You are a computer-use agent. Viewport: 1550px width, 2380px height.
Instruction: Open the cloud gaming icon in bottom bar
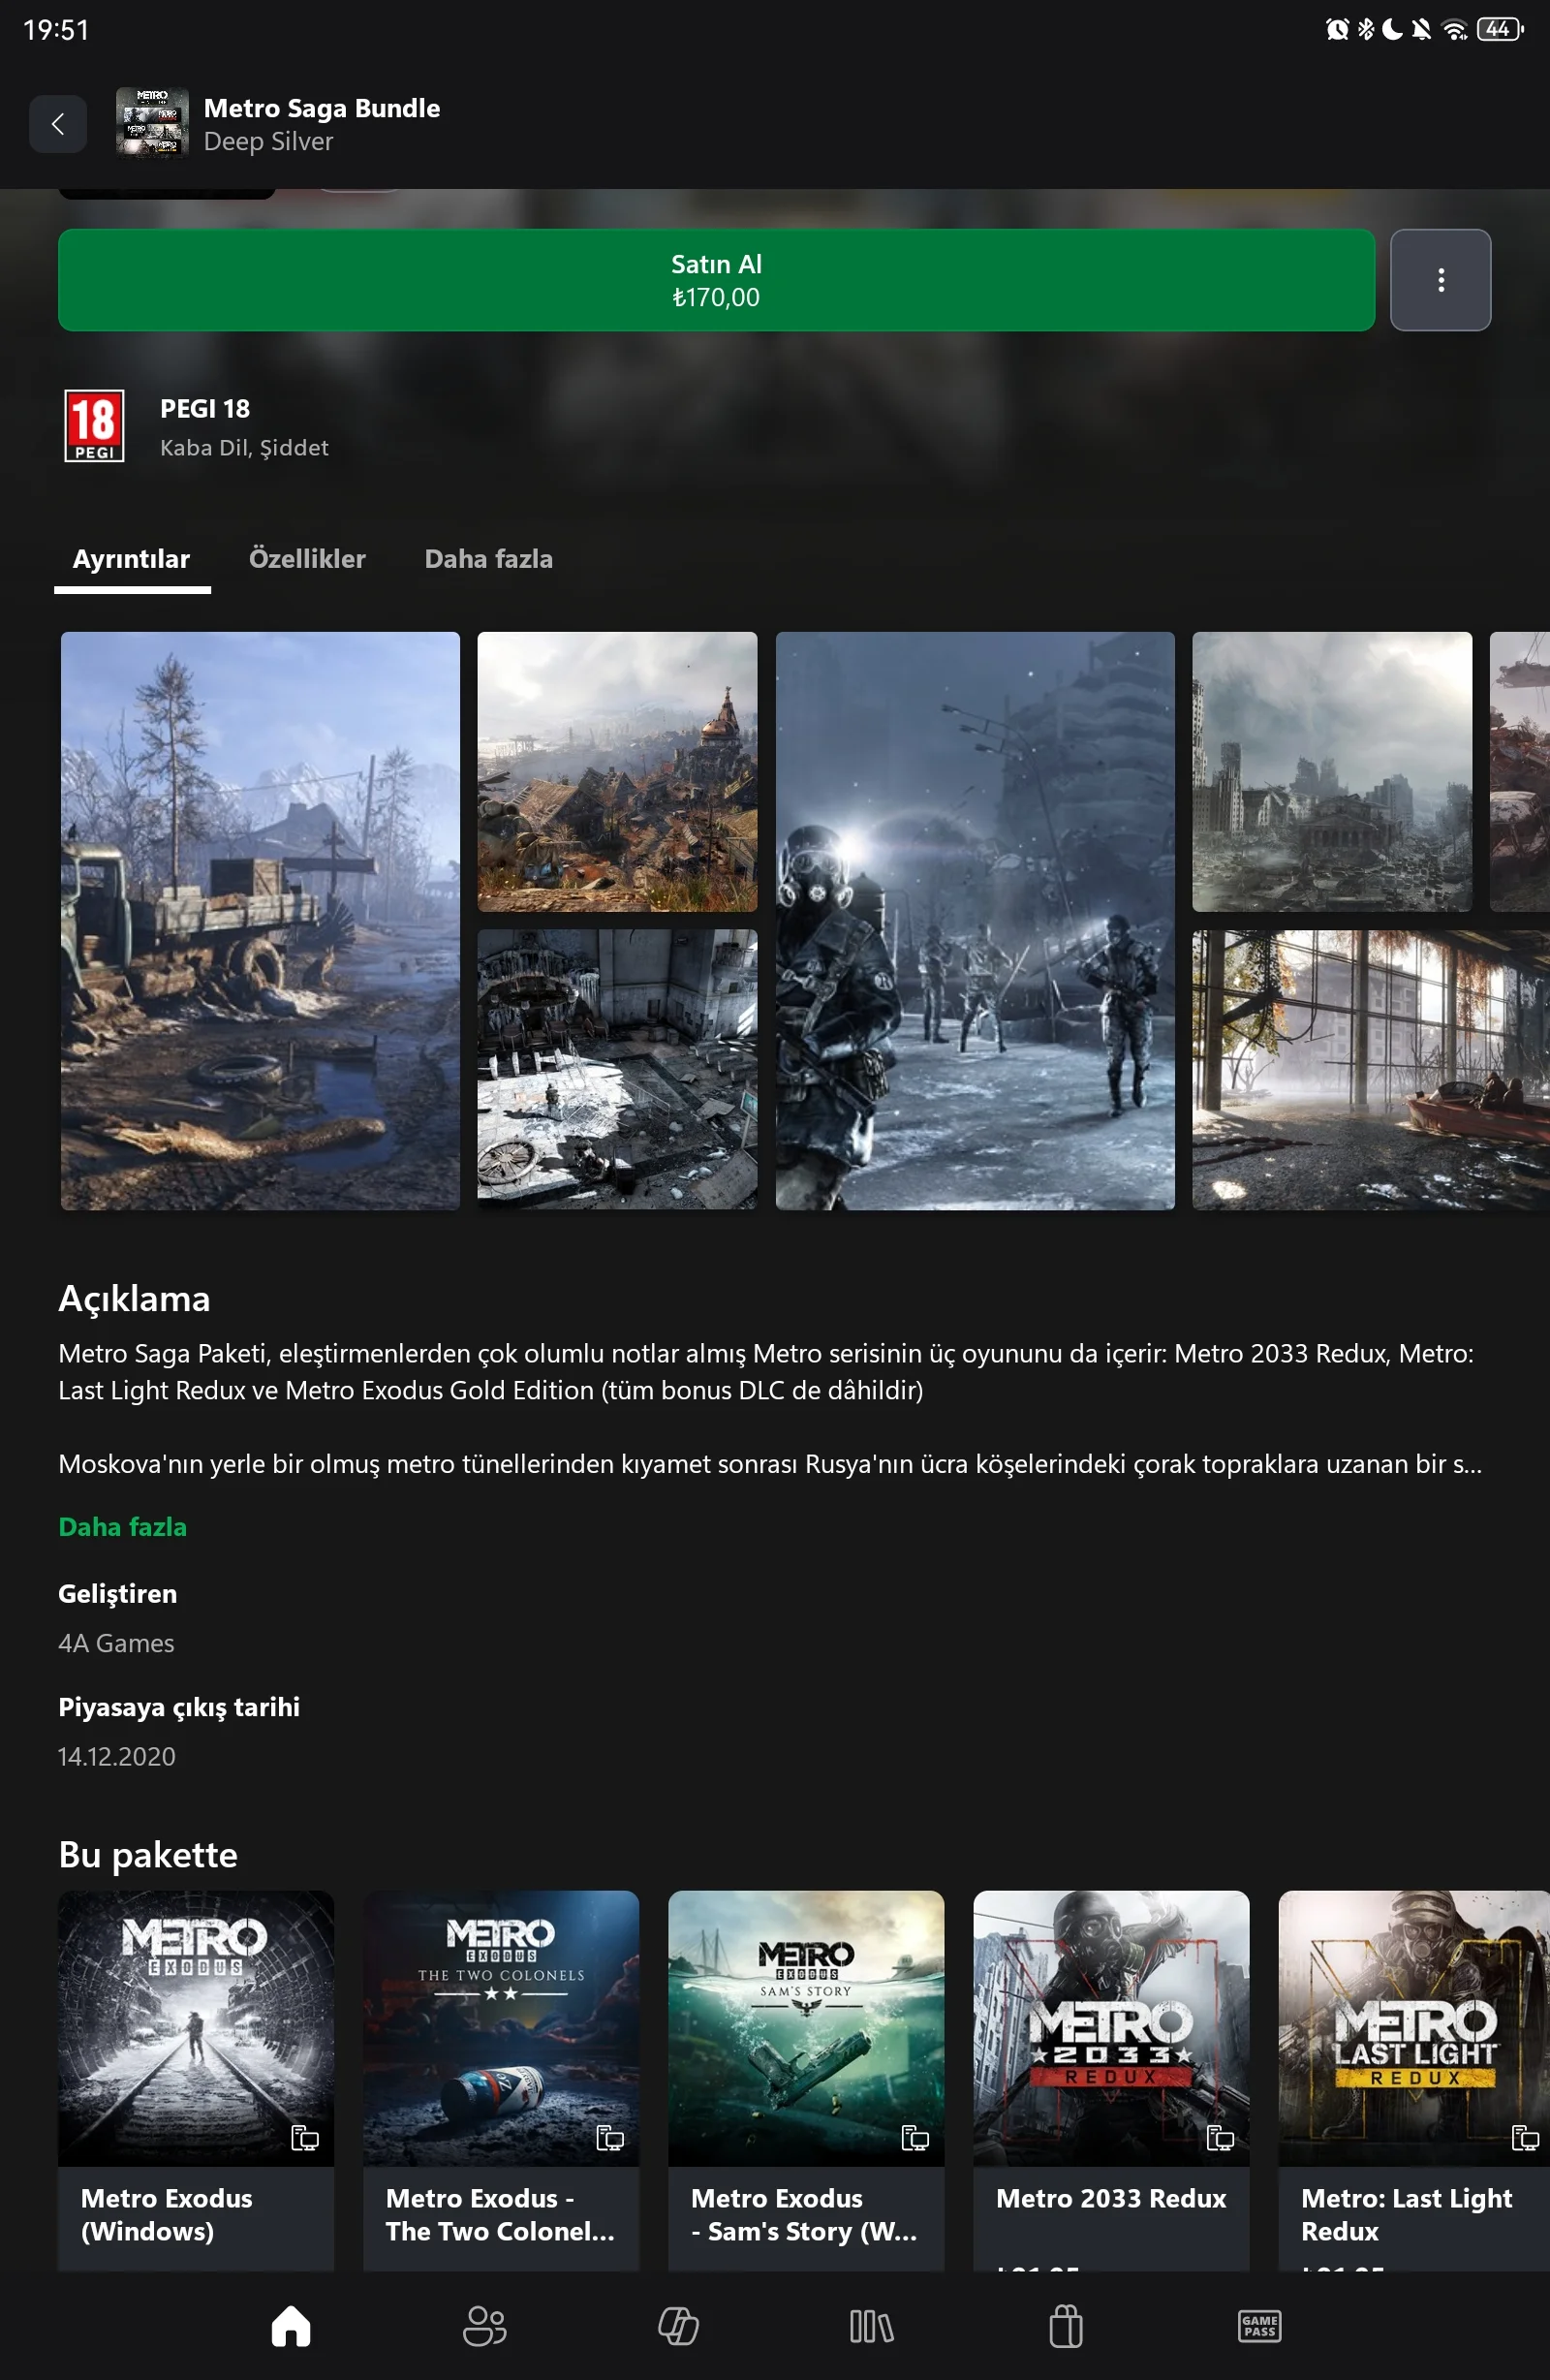678,2326
